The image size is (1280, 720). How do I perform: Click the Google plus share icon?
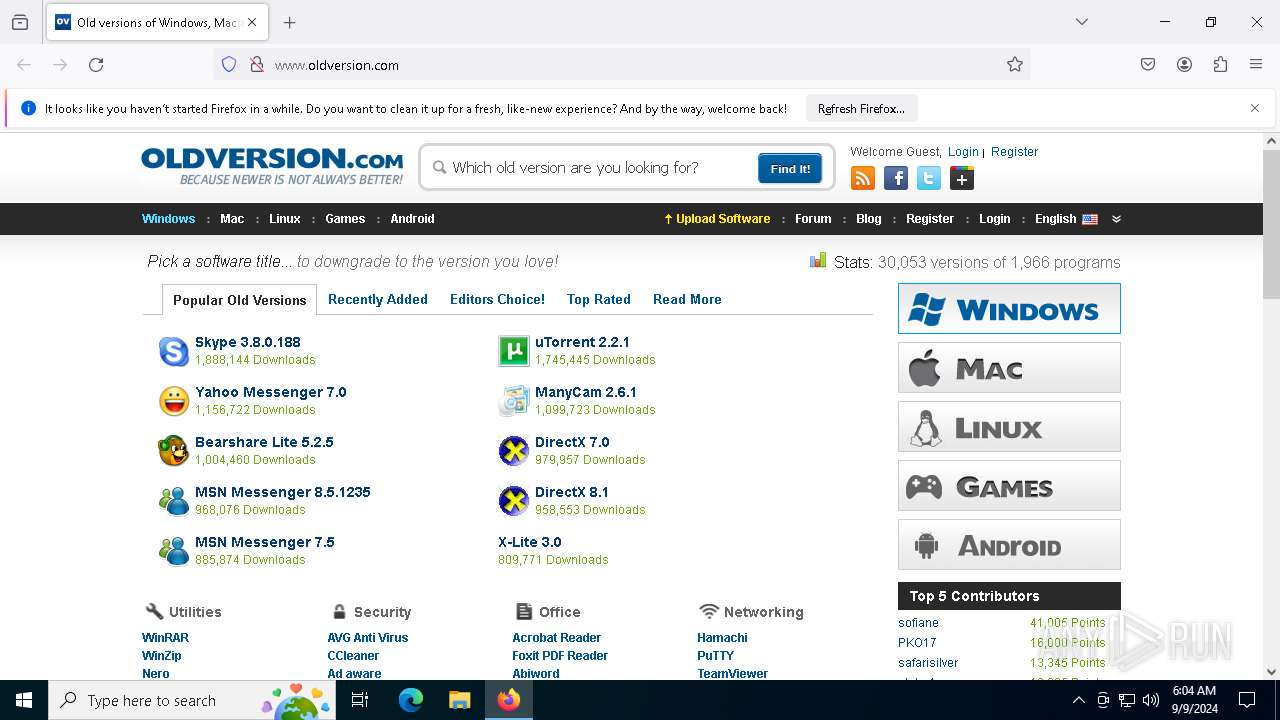click(962, 179)
